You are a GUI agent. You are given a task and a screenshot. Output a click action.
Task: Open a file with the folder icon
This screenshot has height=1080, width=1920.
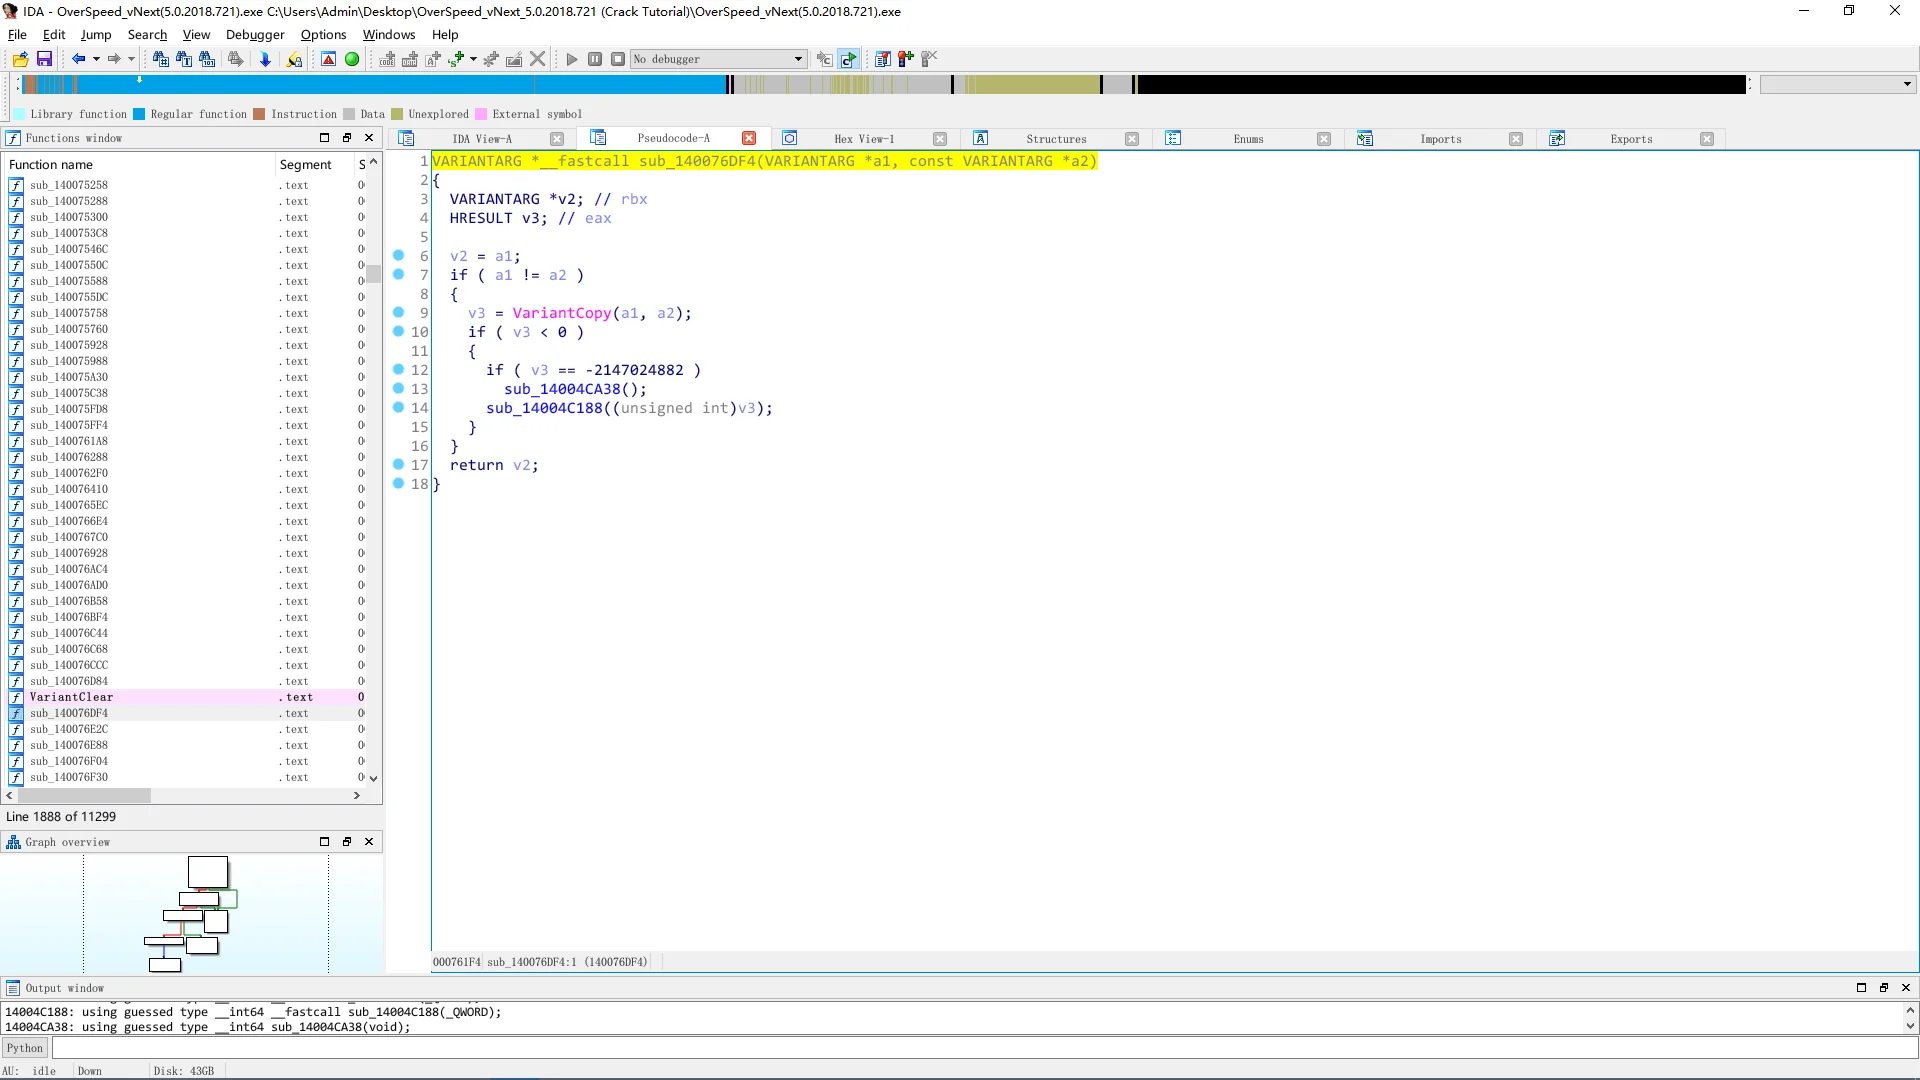click(x=20, y=59)
